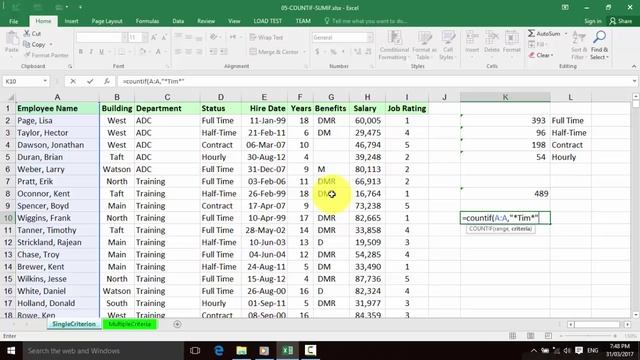Click the Share button

[x=620, y=21]
